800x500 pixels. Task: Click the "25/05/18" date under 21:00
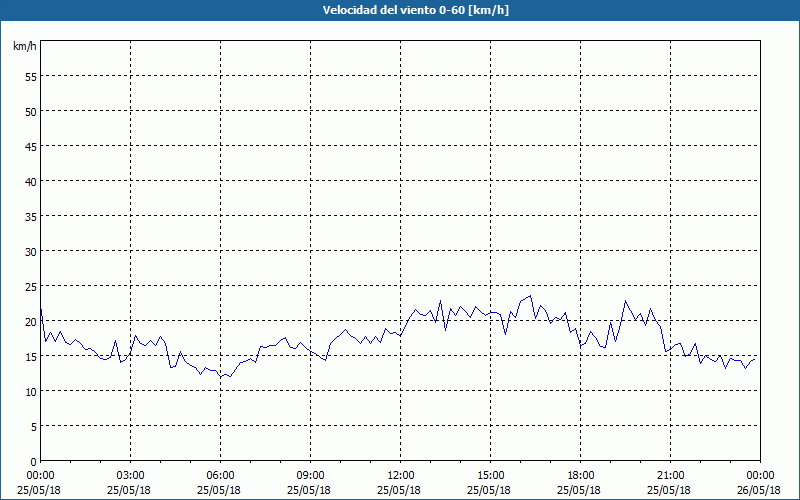tap(669, 490)
